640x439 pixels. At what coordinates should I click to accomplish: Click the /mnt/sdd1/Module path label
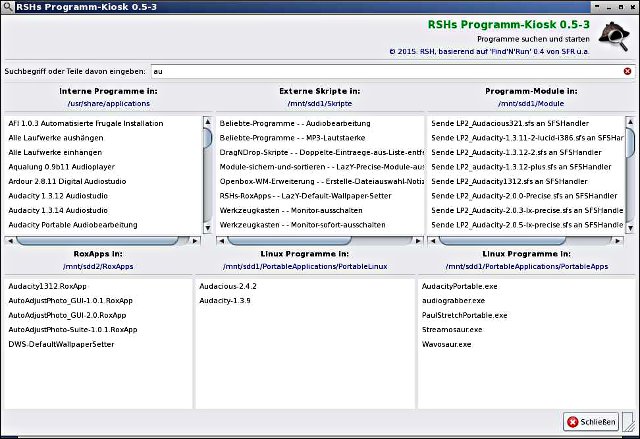(531, 104)
